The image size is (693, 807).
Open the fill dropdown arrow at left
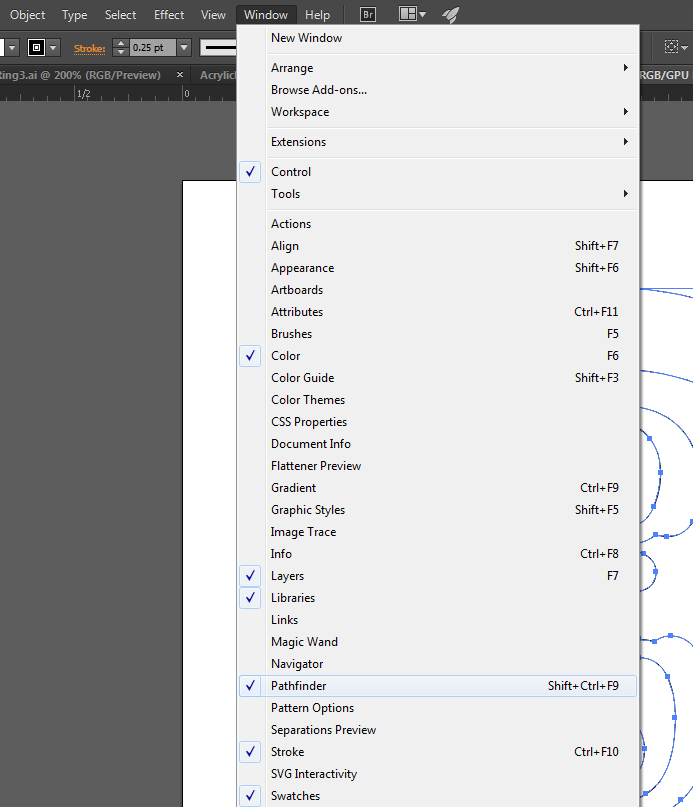tap(12, 48)
